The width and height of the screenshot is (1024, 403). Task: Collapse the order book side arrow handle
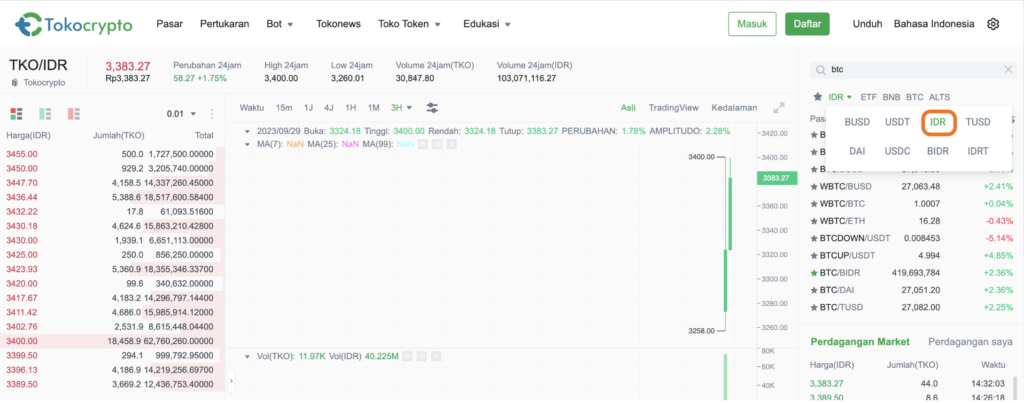tap(231, 381)
